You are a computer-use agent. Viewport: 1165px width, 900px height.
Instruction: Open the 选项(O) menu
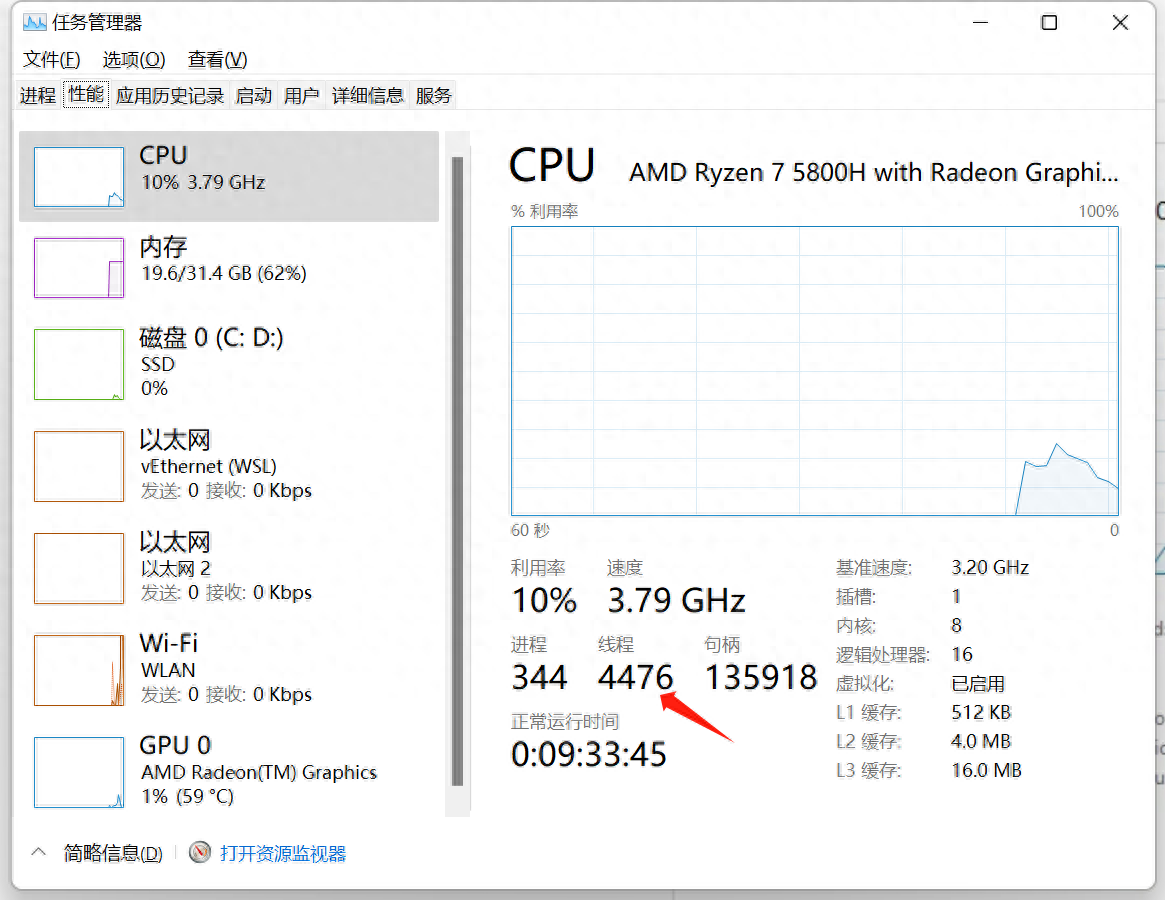[134, 59]
